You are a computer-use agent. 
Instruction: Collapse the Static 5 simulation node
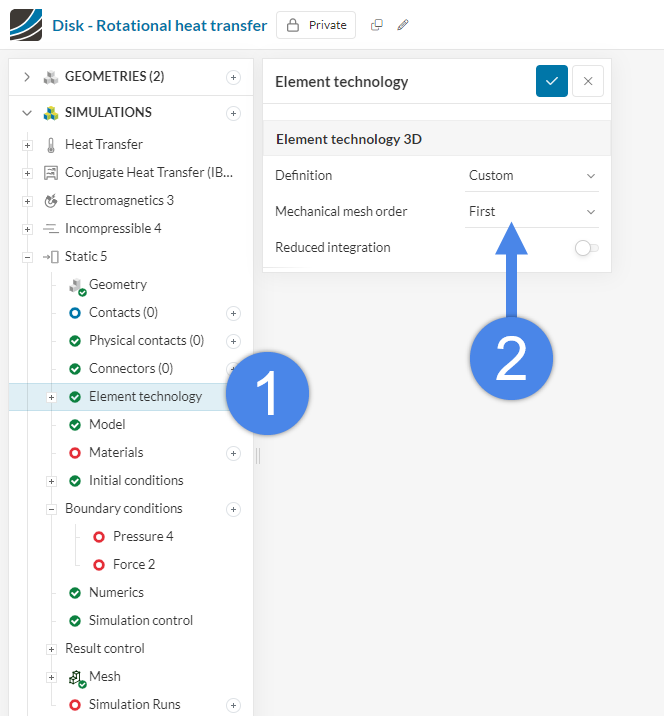(27, 258)
